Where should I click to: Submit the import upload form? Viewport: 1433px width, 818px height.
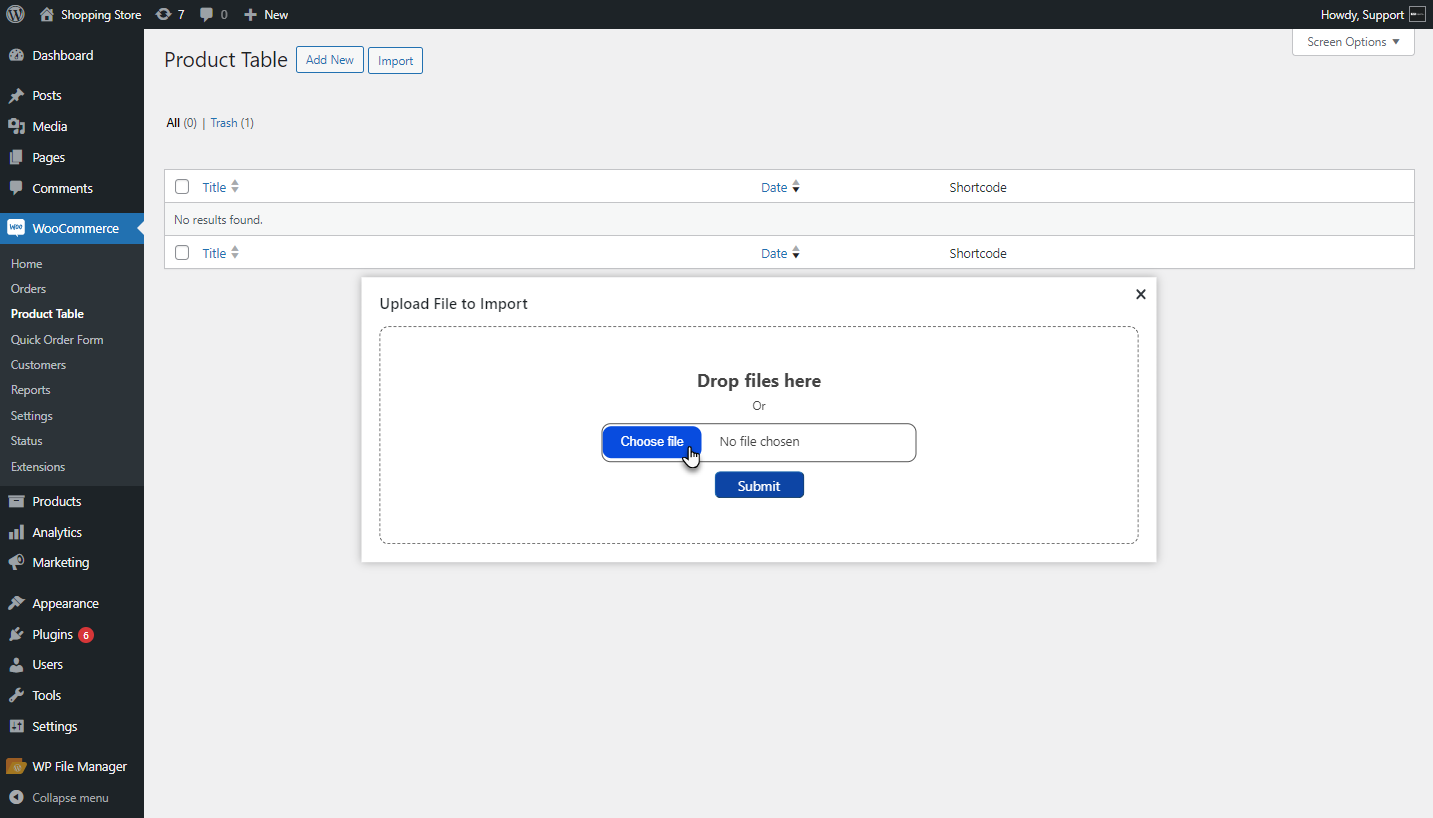(x=759, y=486)
